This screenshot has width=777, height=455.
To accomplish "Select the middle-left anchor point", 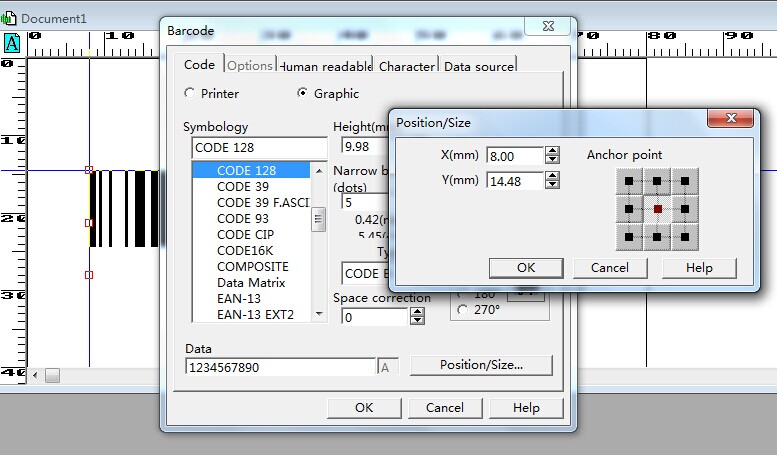I will click(x=629, y=209).
